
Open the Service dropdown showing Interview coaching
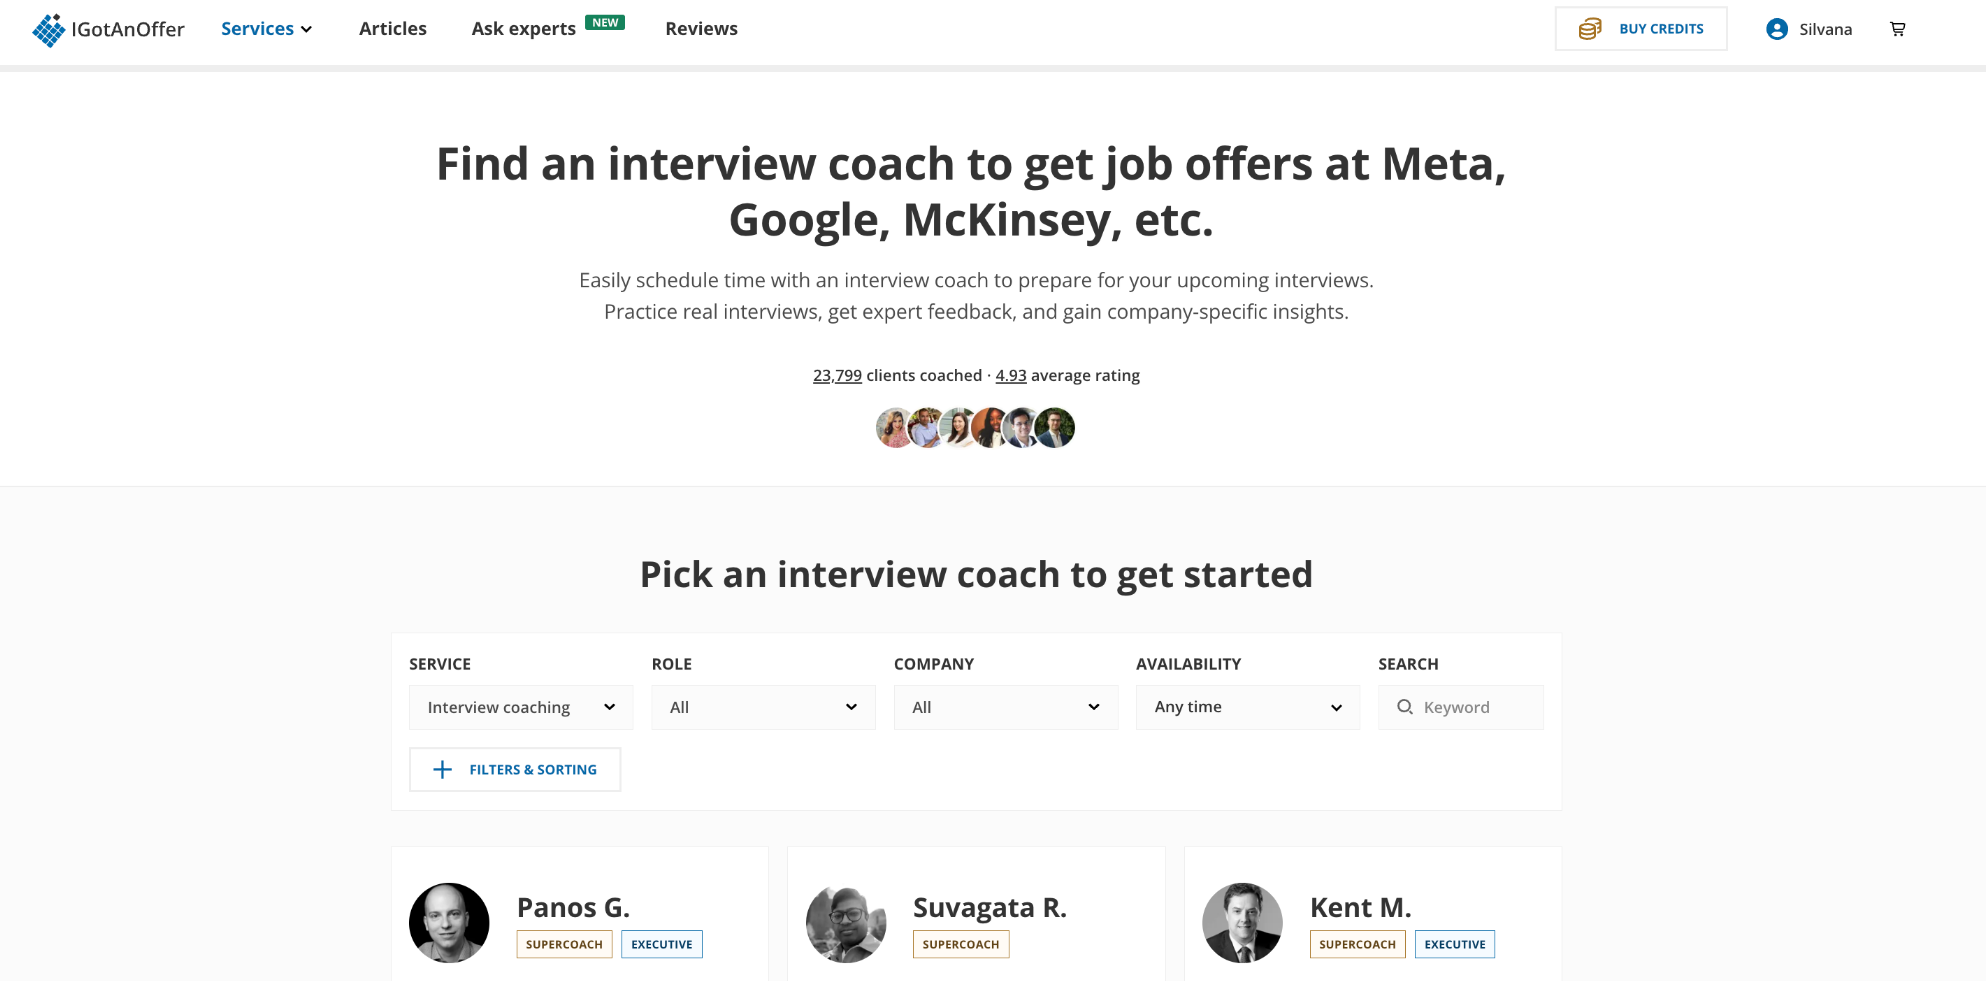pos(521,707)
